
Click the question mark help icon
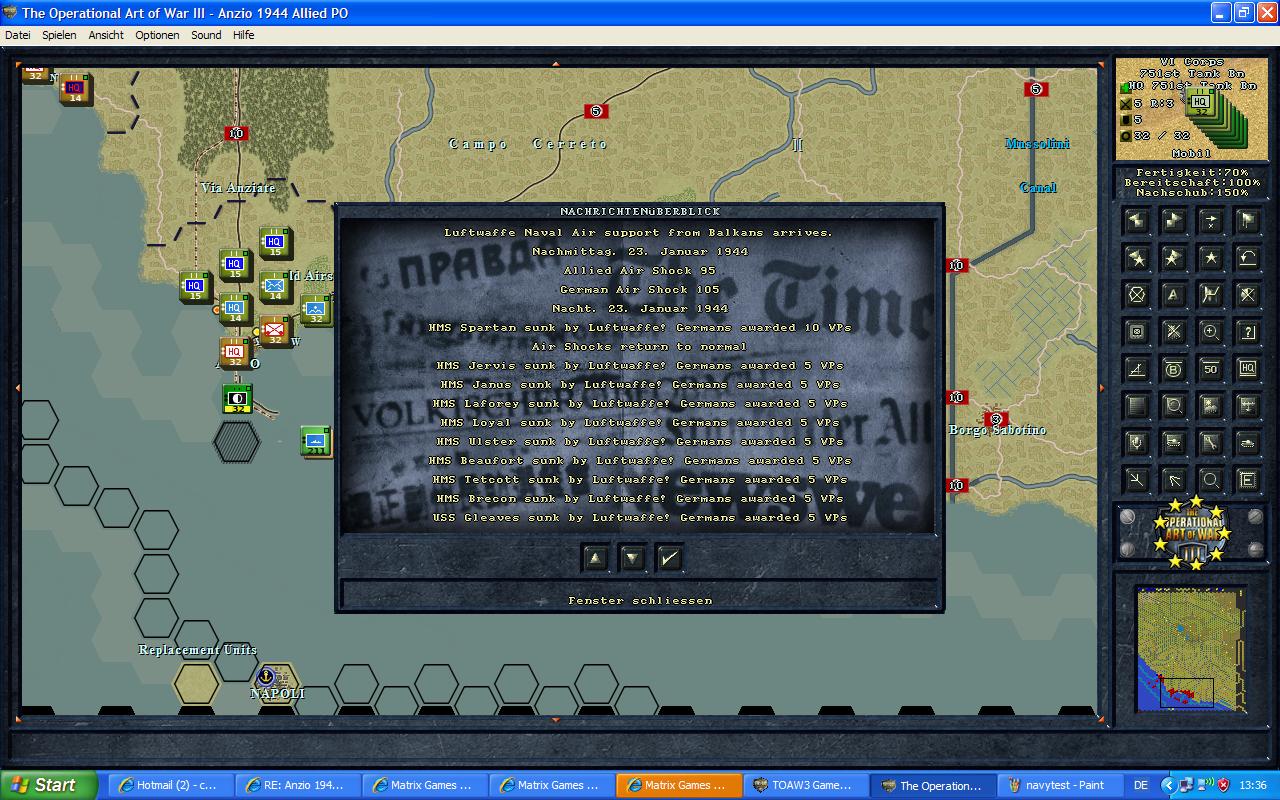[x=1247, y=332]
